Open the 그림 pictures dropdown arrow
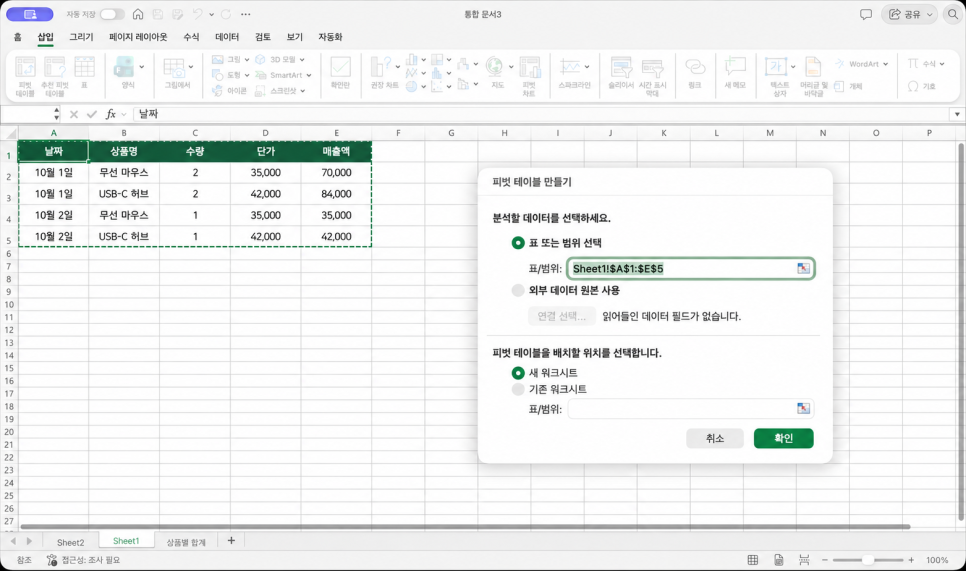The height and width of the screenshot is (571, 966). click(247, 60)
